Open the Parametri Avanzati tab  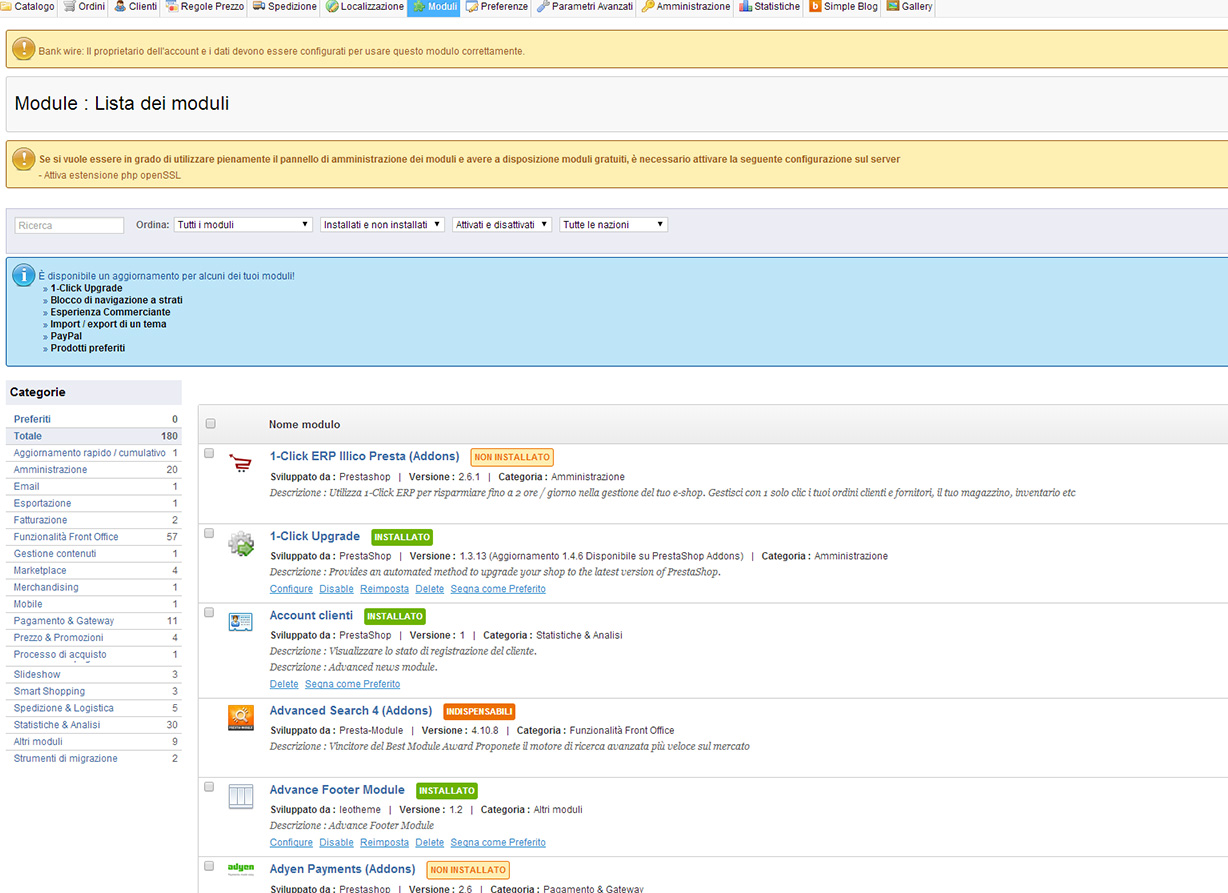click(x=585, y=7)
